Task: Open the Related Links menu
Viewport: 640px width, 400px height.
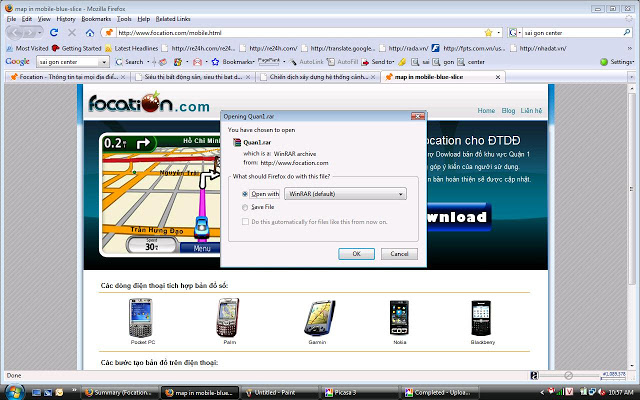Action: pos(173,19)
